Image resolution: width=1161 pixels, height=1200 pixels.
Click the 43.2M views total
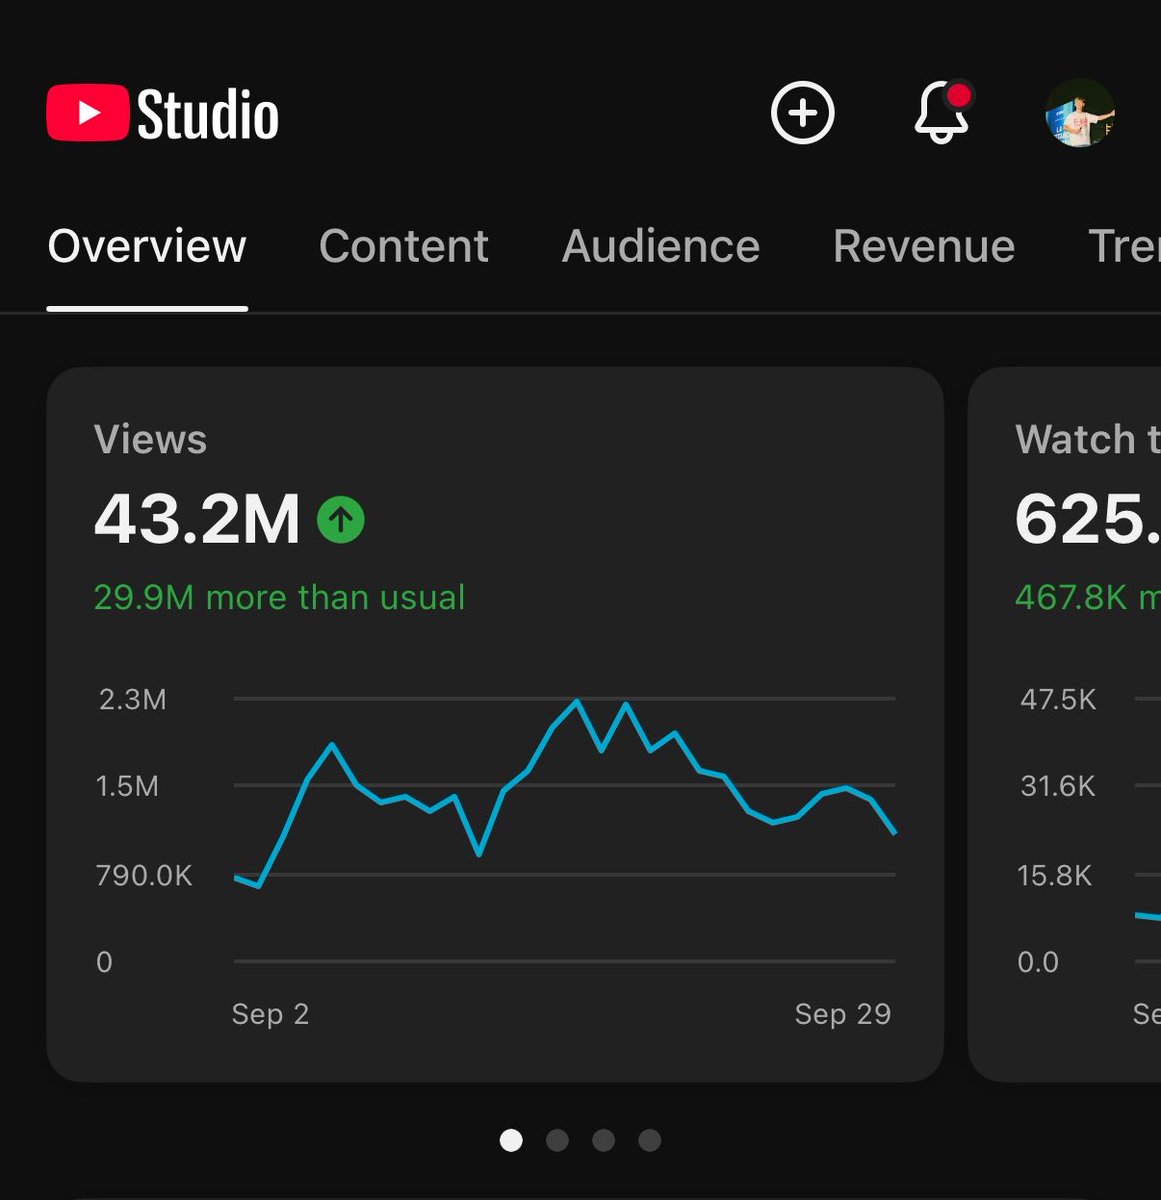point(197,520)
